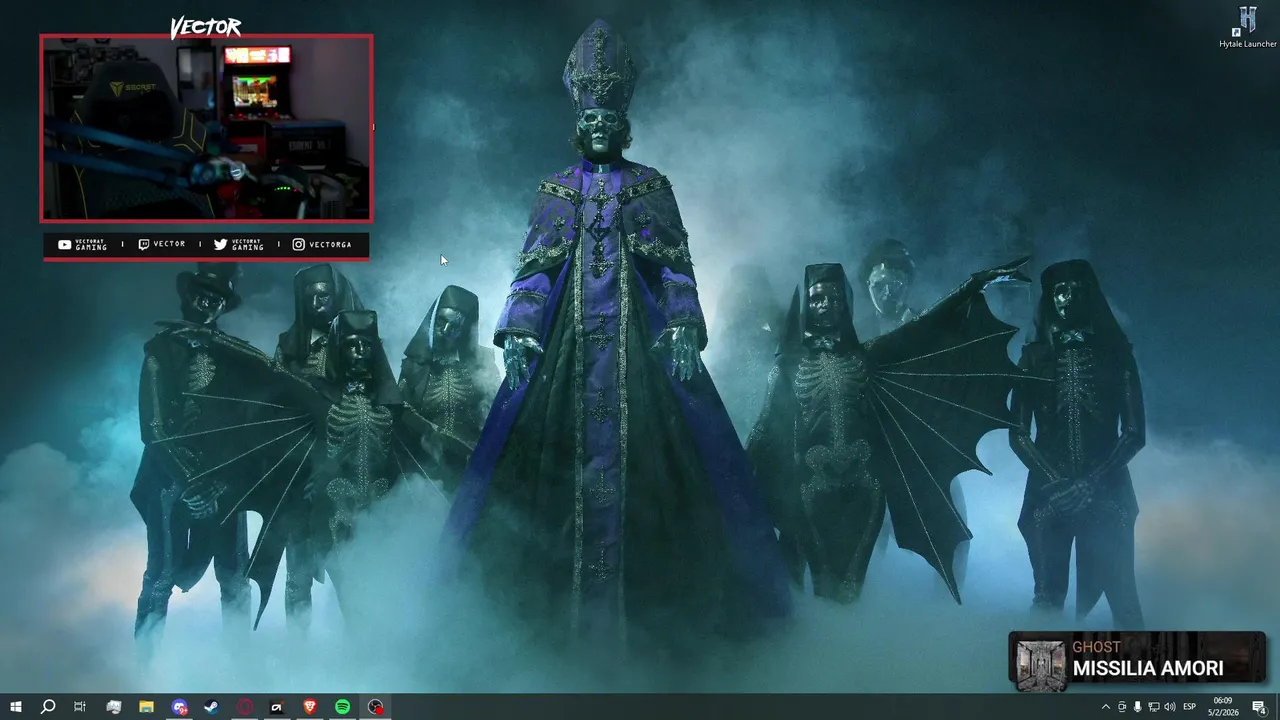Open the microphone tray icon
The image size is (1280, 720).
click(x=1137, y=707)
